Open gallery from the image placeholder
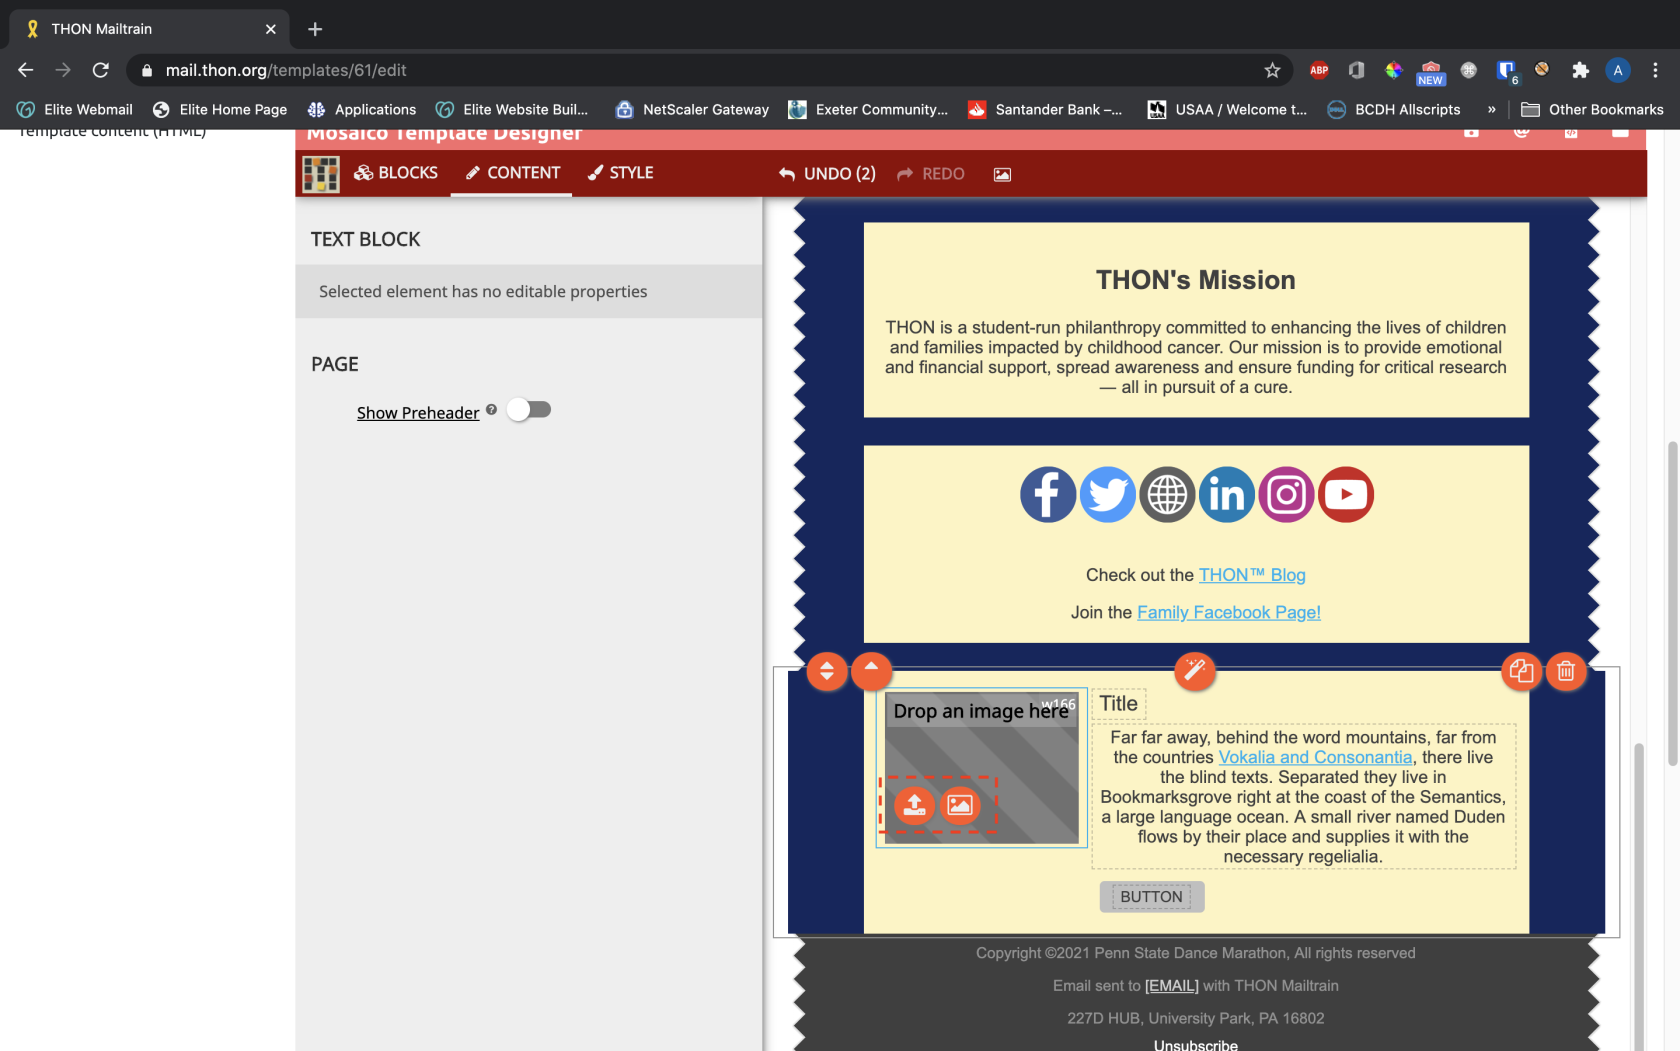 pos(960,805)
